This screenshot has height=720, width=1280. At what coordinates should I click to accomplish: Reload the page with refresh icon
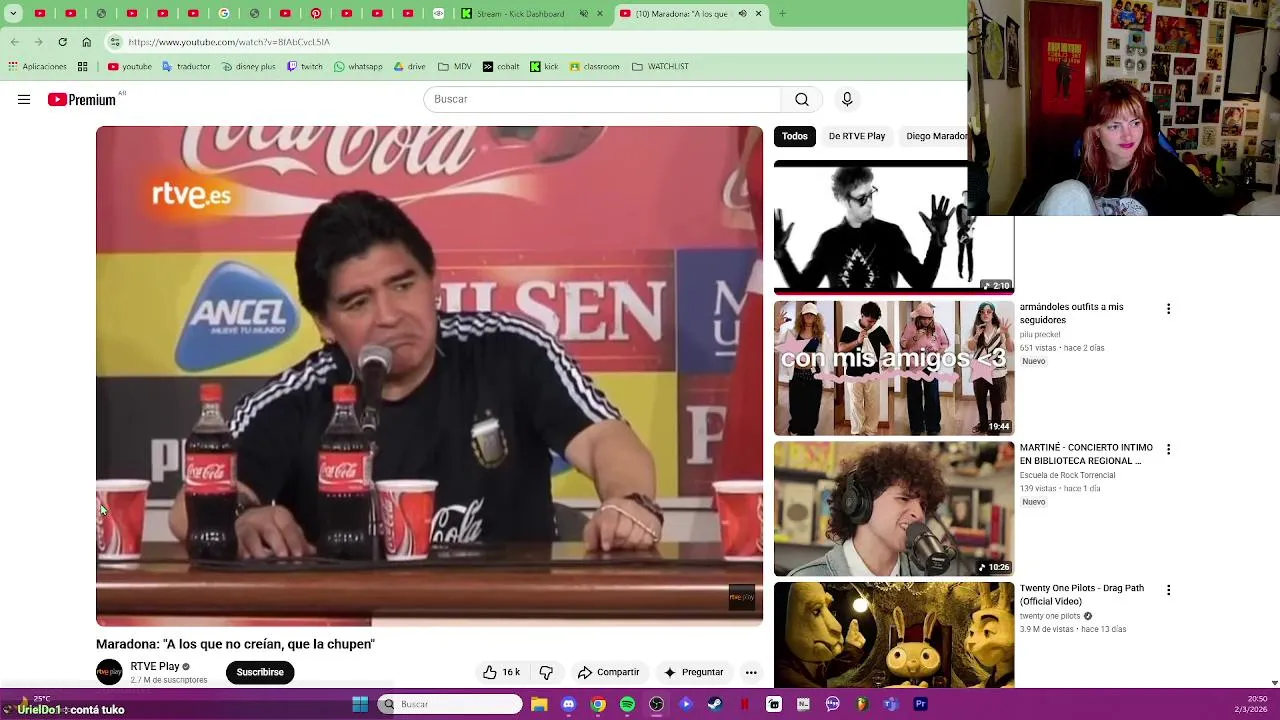pos(62,42)
